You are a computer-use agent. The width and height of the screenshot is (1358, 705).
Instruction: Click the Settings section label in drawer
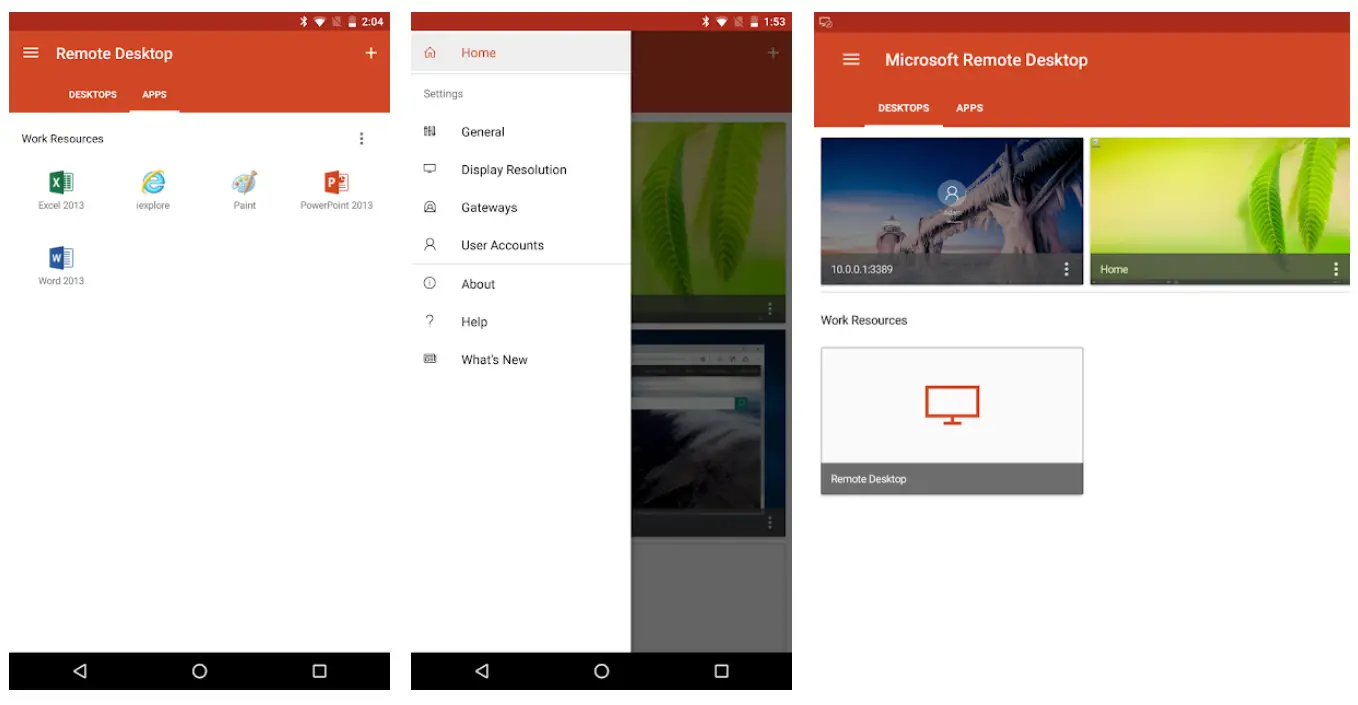[443, 94]
